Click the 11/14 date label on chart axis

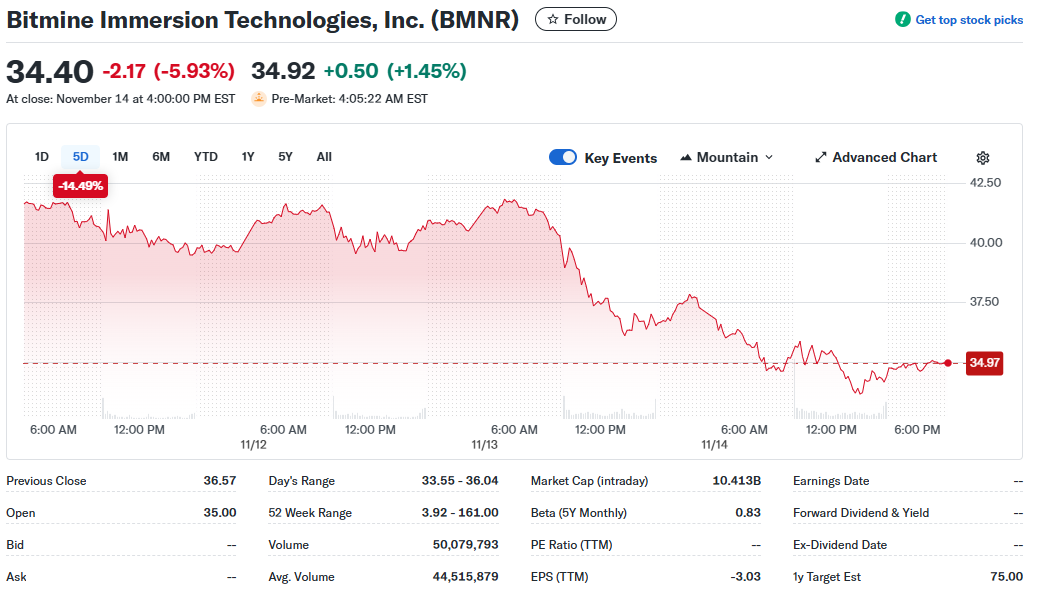[x=714, y=445]
